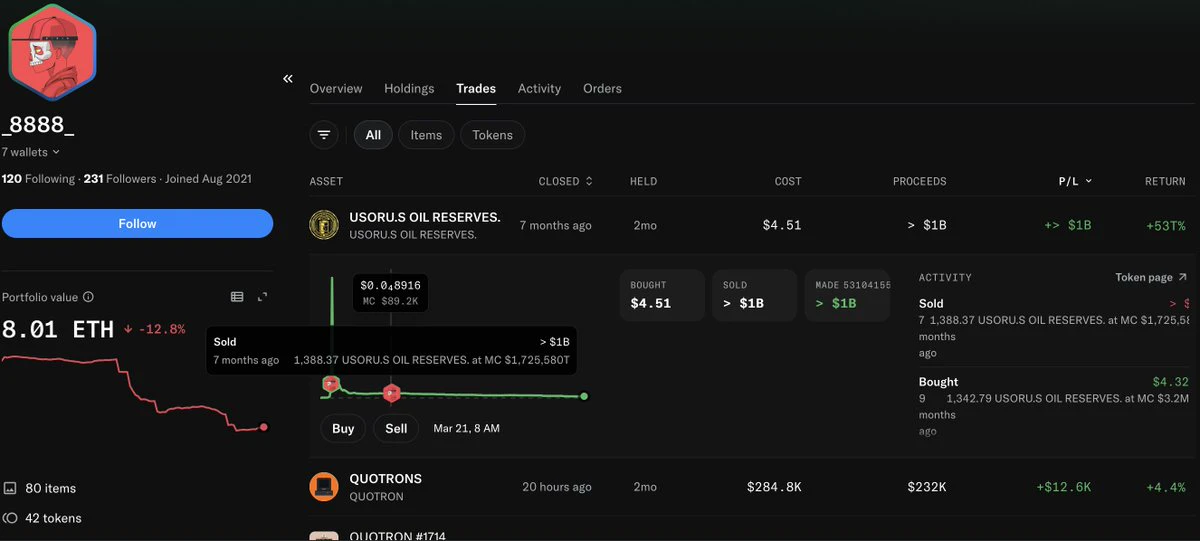Screen dimensions: 1200x541
Task: Click the first red sell marker on chart
Action: [331, 383]
